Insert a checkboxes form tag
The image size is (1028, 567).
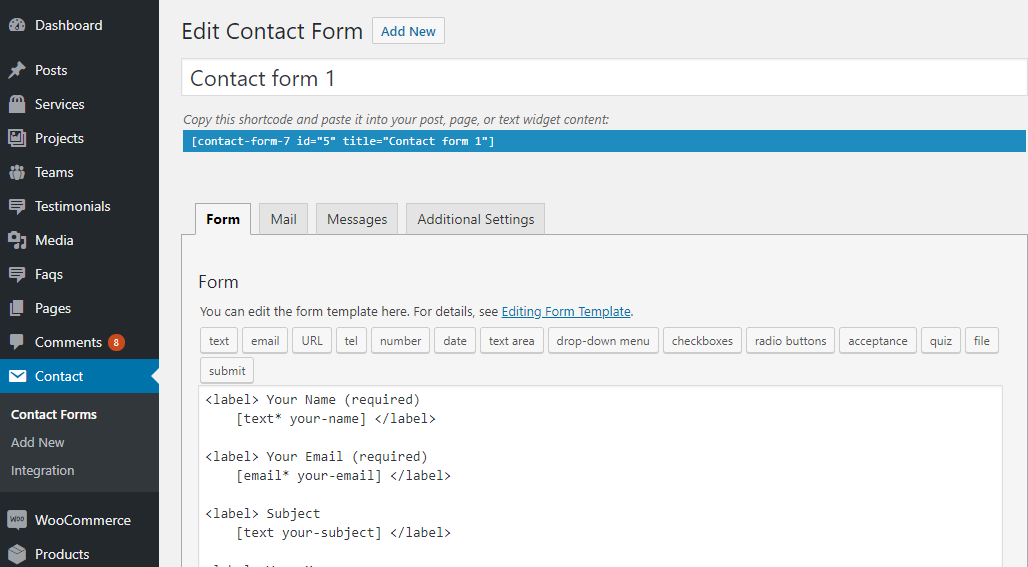tap(702, 341)
